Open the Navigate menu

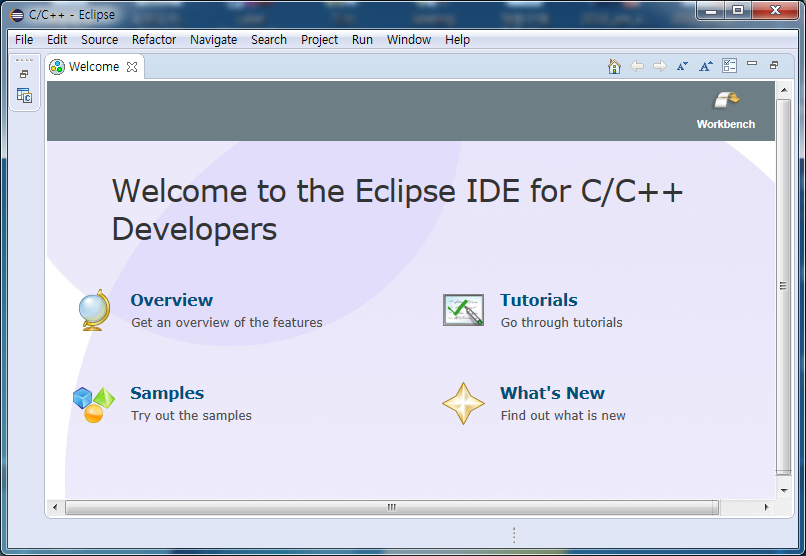213,40
